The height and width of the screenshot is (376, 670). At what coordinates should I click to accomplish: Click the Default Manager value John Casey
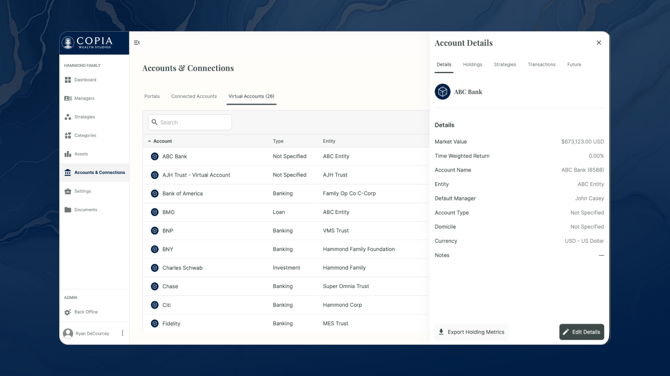589,199
